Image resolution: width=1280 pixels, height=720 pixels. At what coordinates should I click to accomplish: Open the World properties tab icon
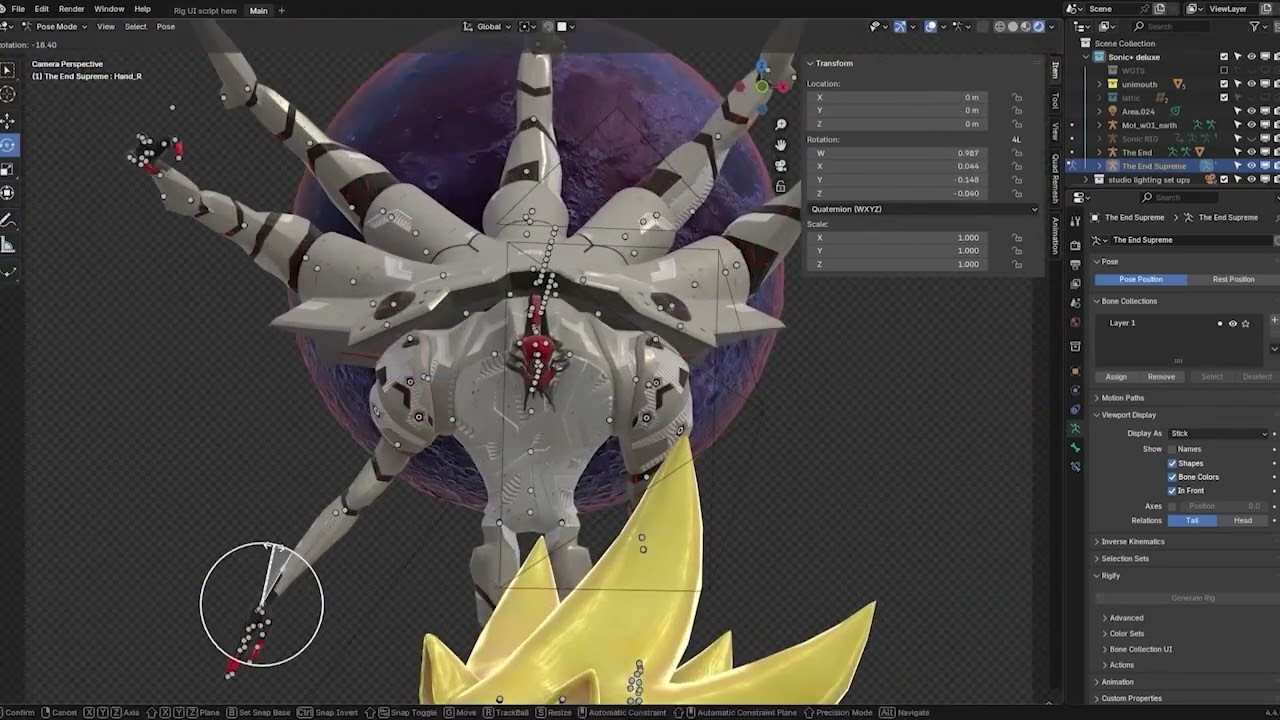[x=1075, y=322]
